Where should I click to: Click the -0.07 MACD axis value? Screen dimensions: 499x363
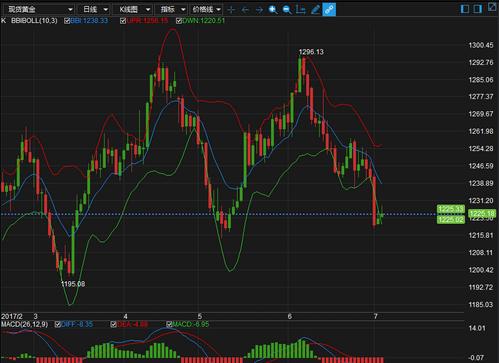(476, 358)
